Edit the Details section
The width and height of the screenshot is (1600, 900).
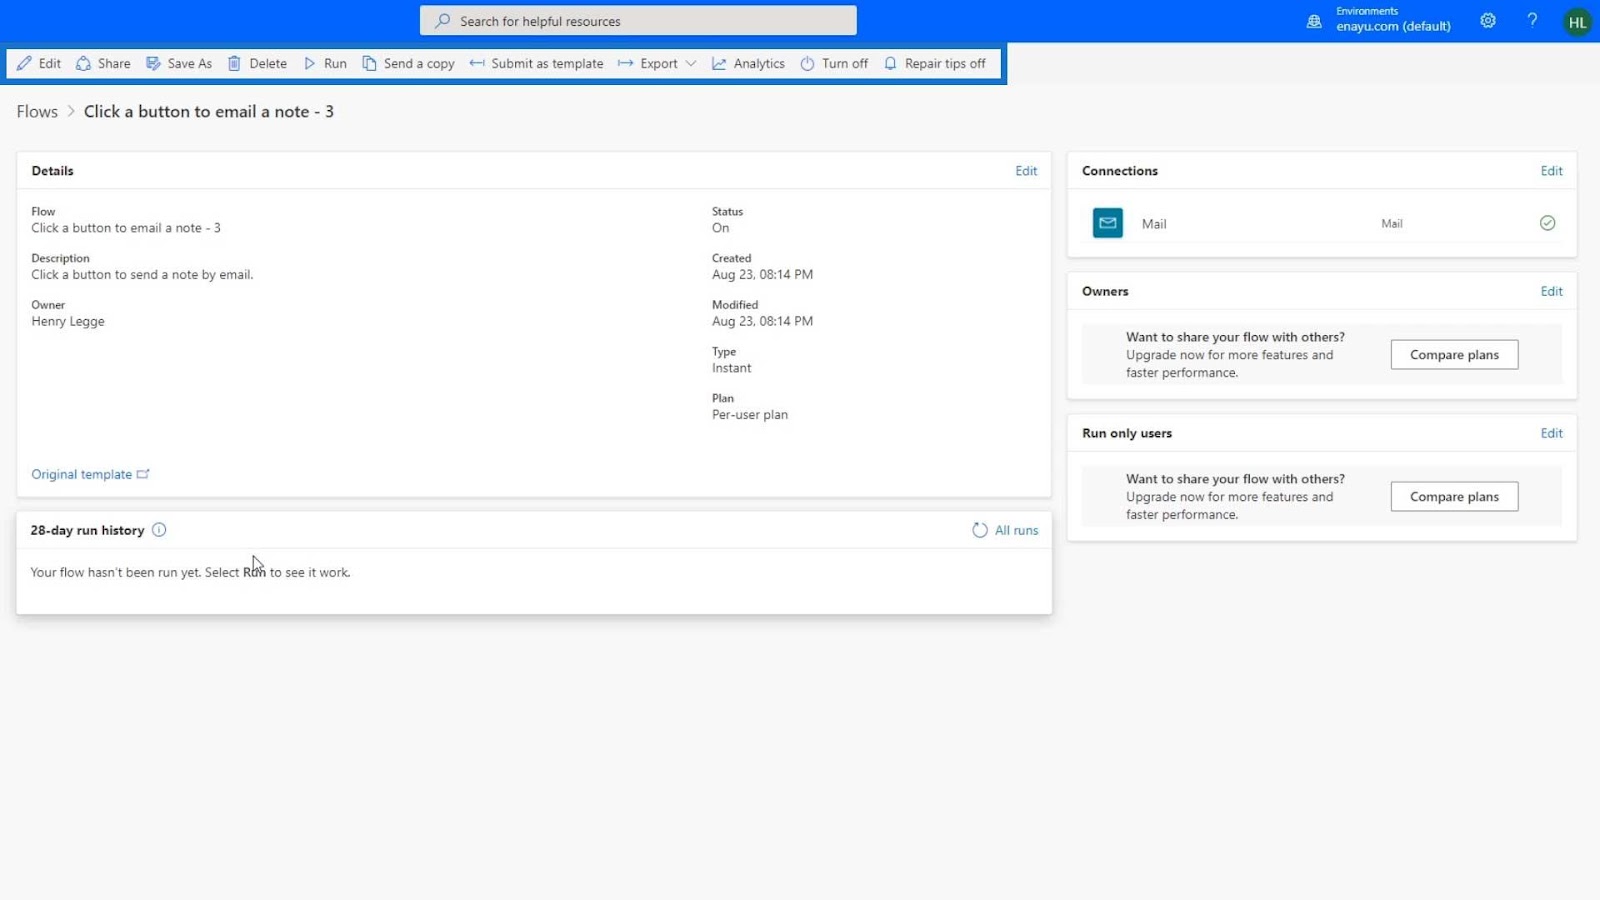click(x=1026, y=171)
